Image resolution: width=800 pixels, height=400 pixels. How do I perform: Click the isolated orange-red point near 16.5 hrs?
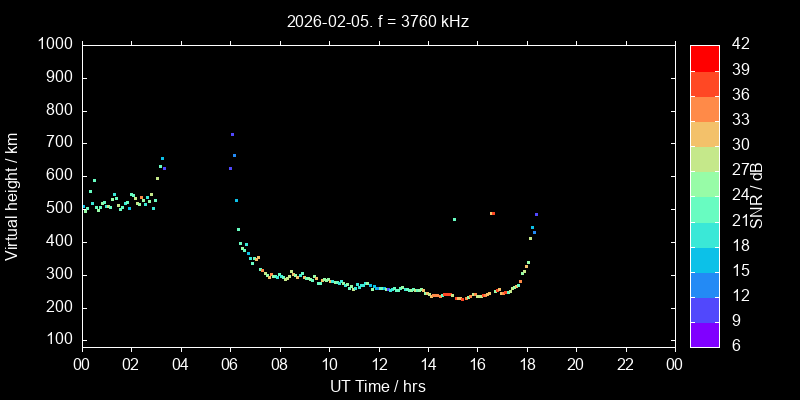(x=492, y=213)
